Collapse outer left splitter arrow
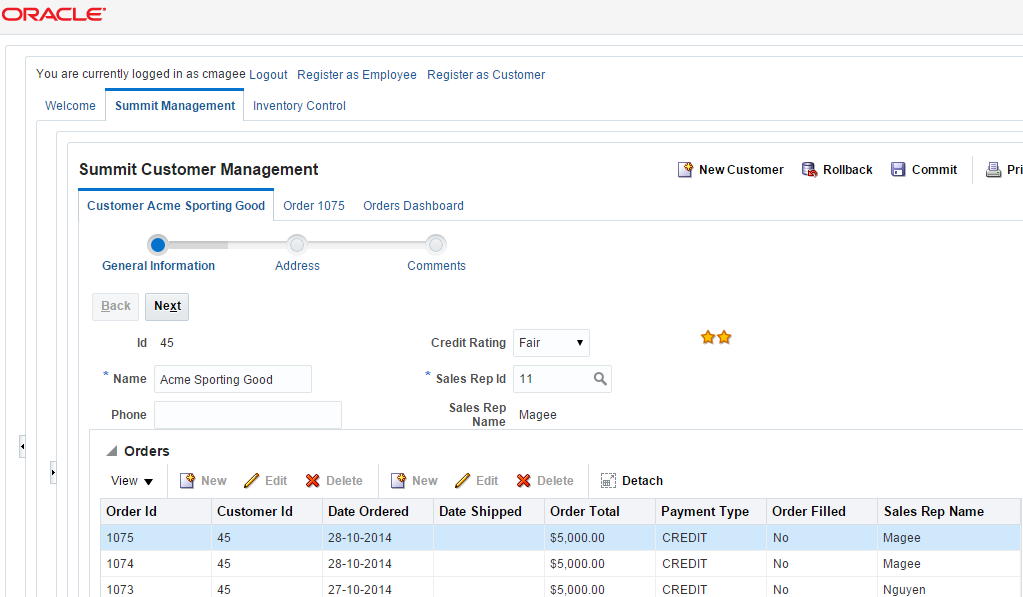Screen dimensions: 1023x597 [x=22, y=447]
